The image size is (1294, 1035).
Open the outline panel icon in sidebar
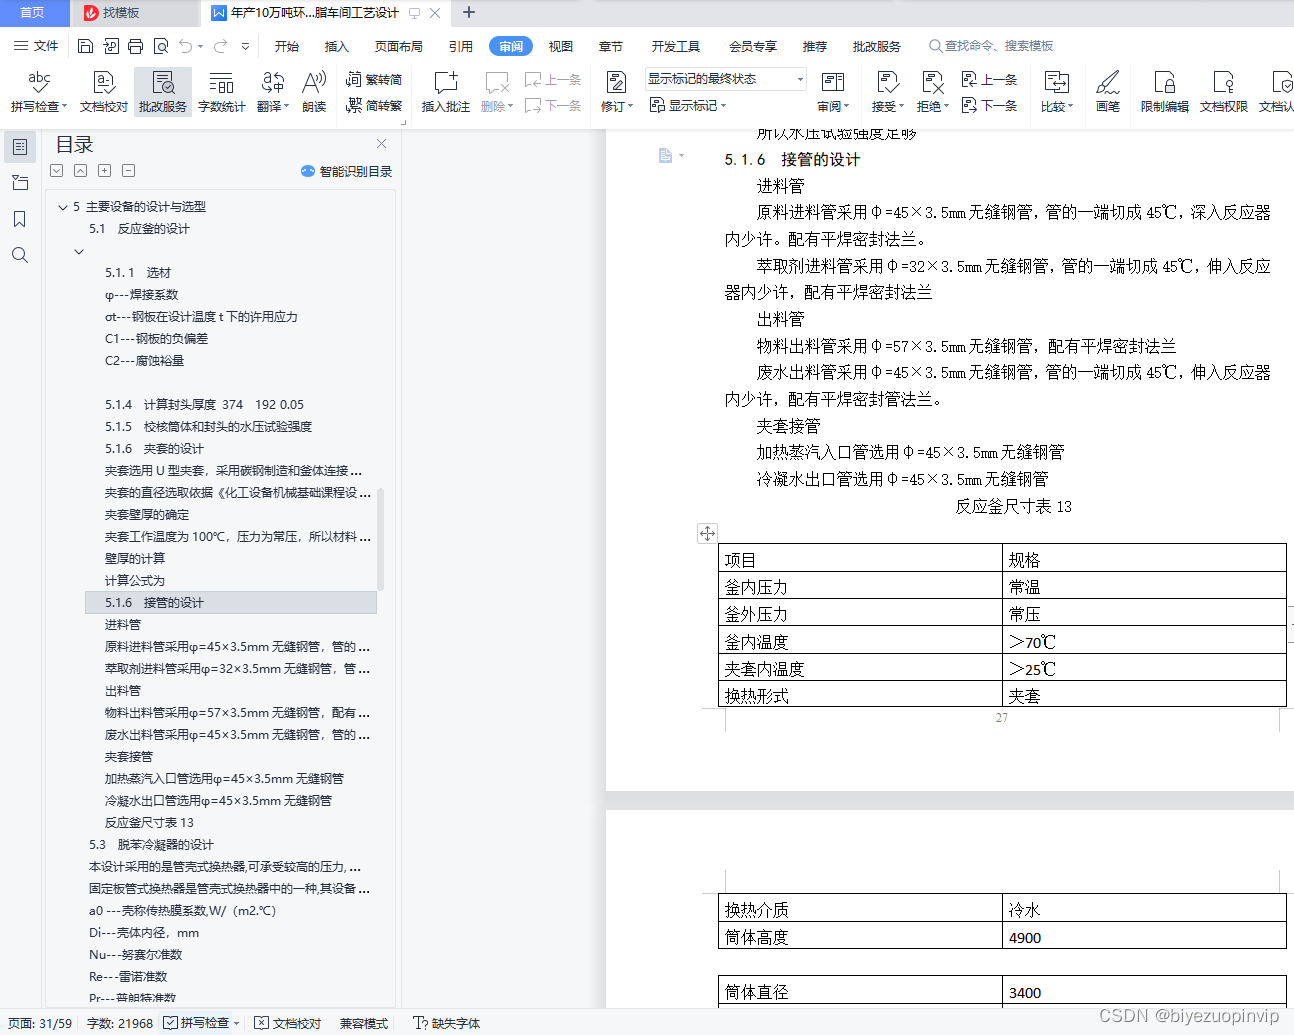[x=19, y=147]
